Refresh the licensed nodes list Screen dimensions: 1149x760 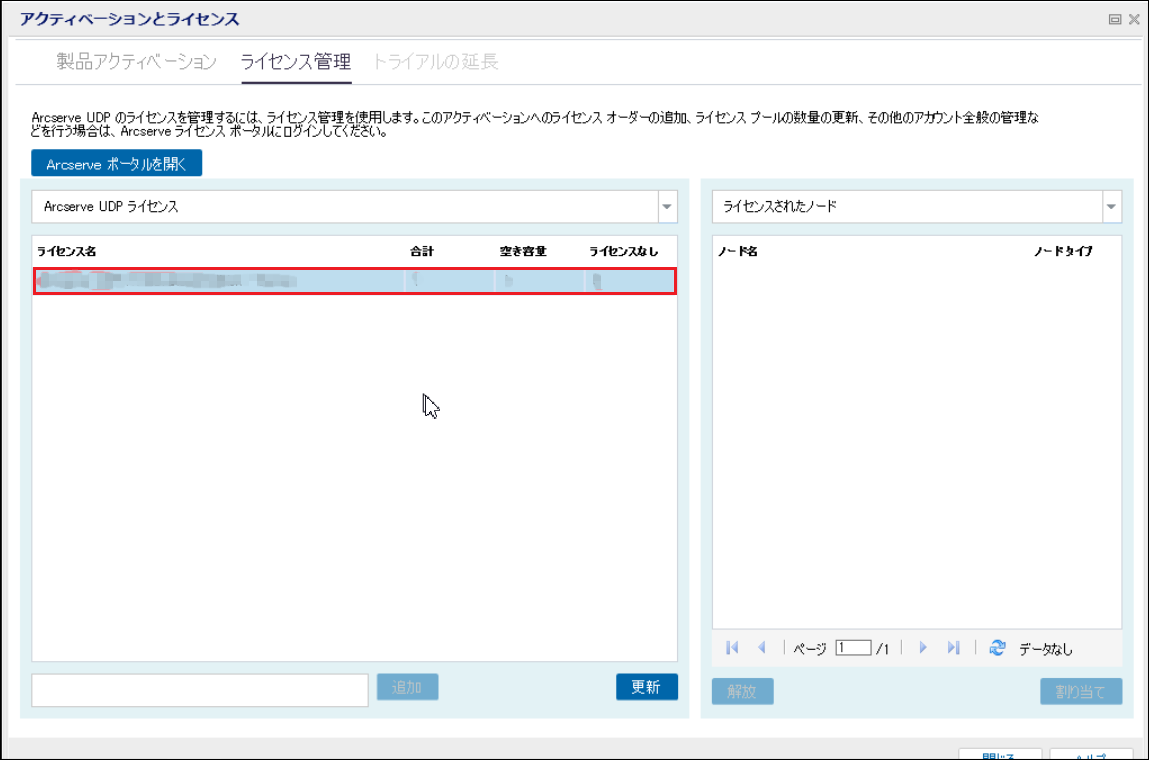click(997, 648)
